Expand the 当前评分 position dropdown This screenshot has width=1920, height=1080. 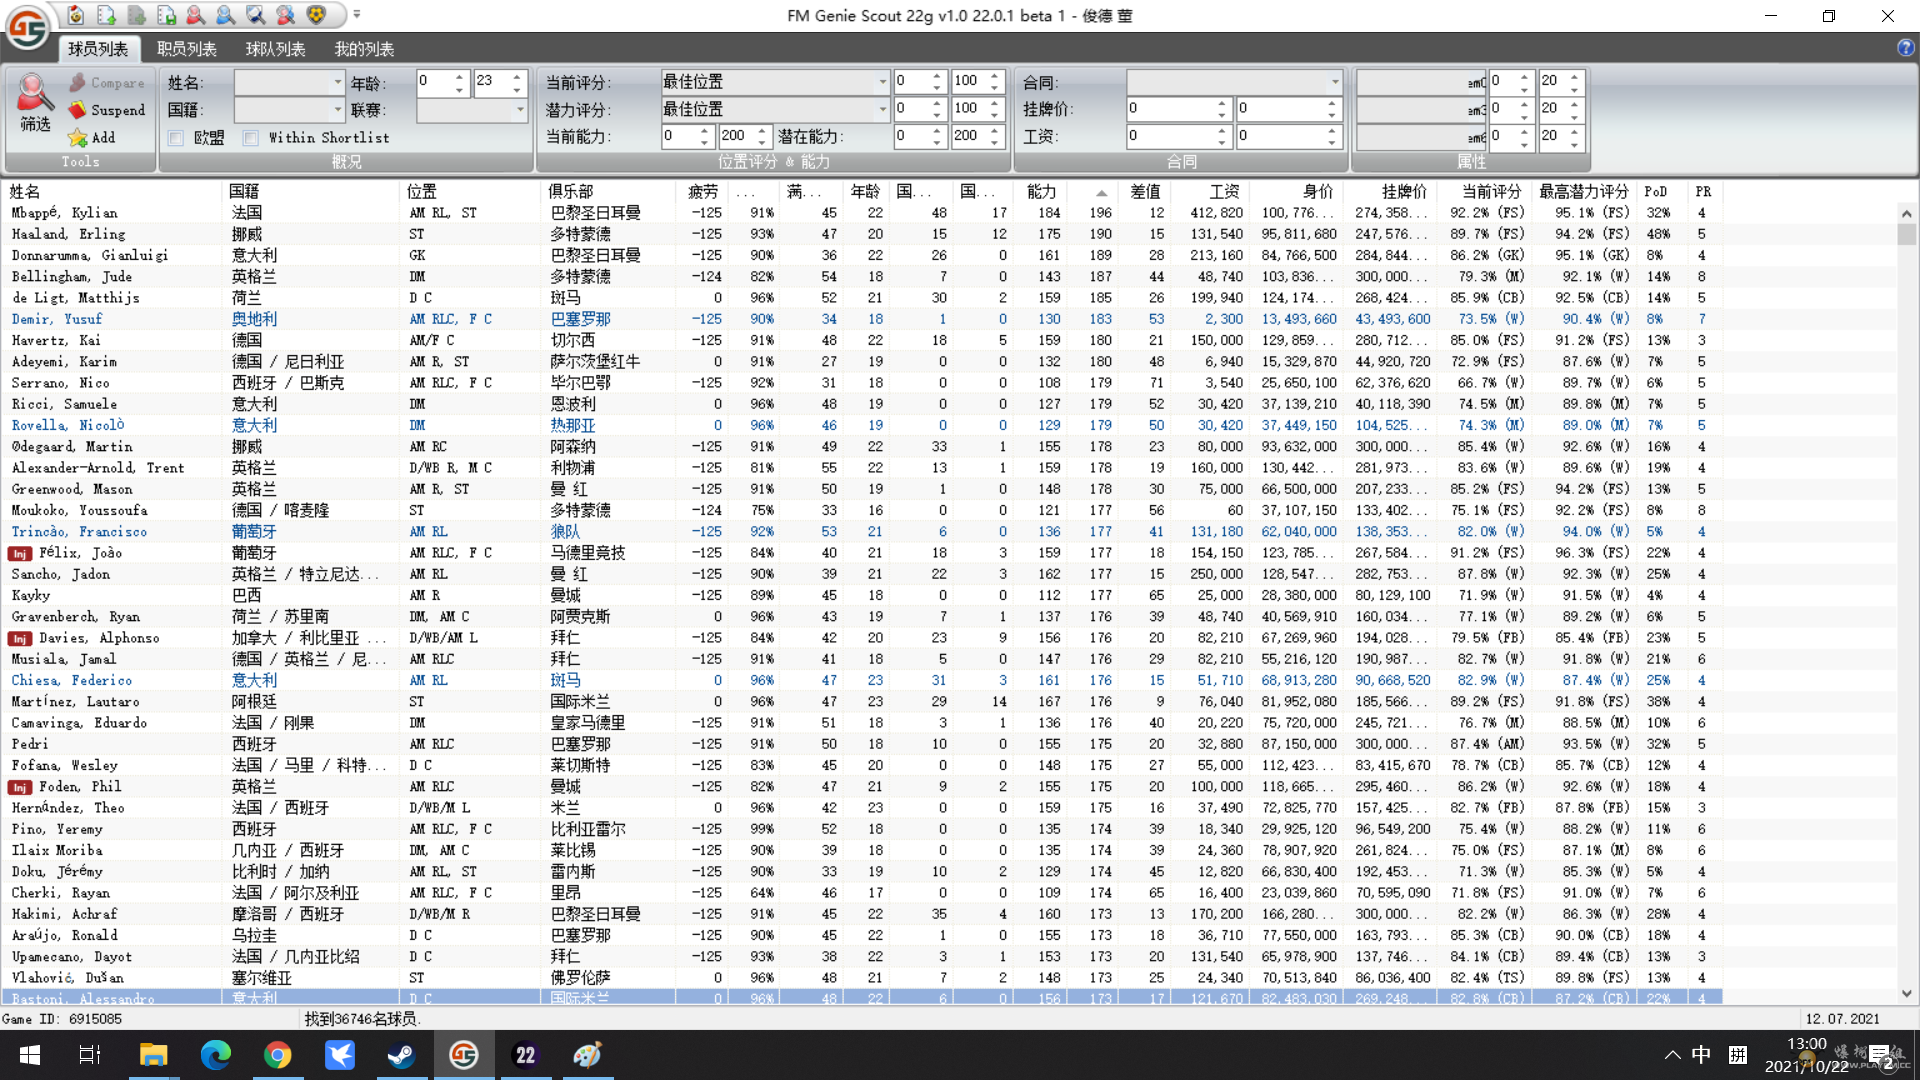[882, 82]
